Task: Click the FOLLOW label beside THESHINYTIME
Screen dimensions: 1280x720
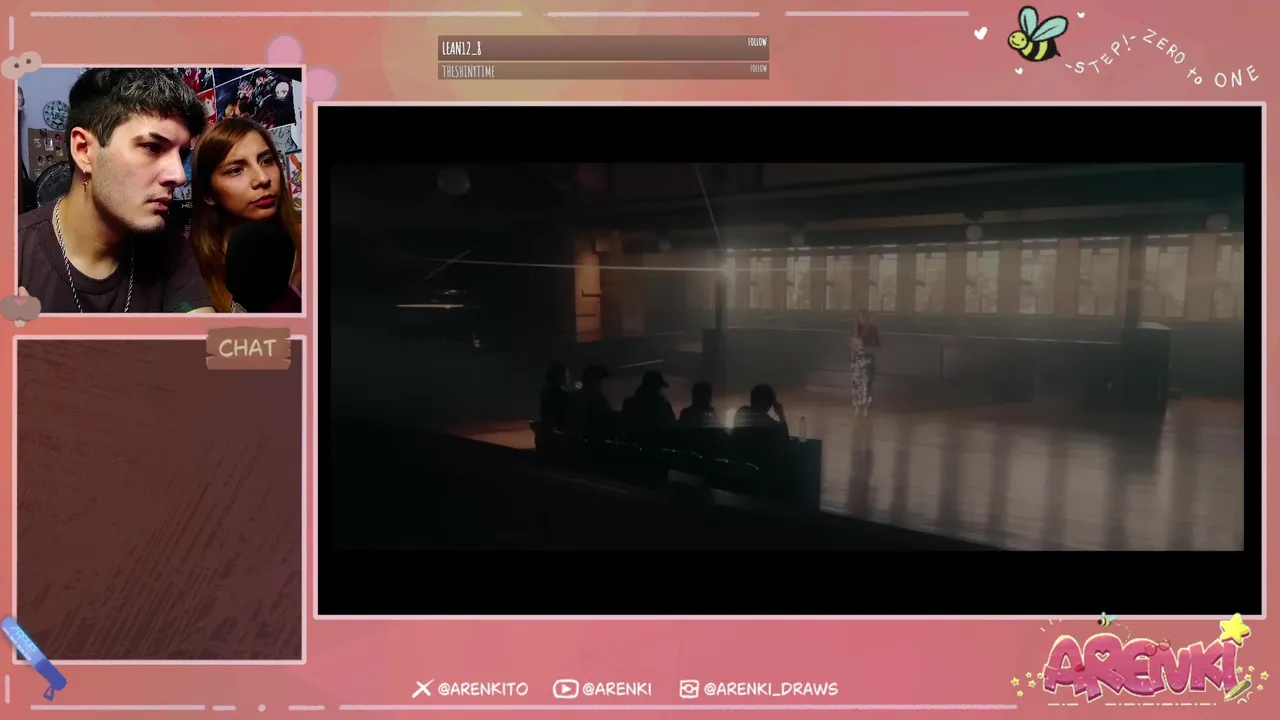Action: tap(758, 69)
